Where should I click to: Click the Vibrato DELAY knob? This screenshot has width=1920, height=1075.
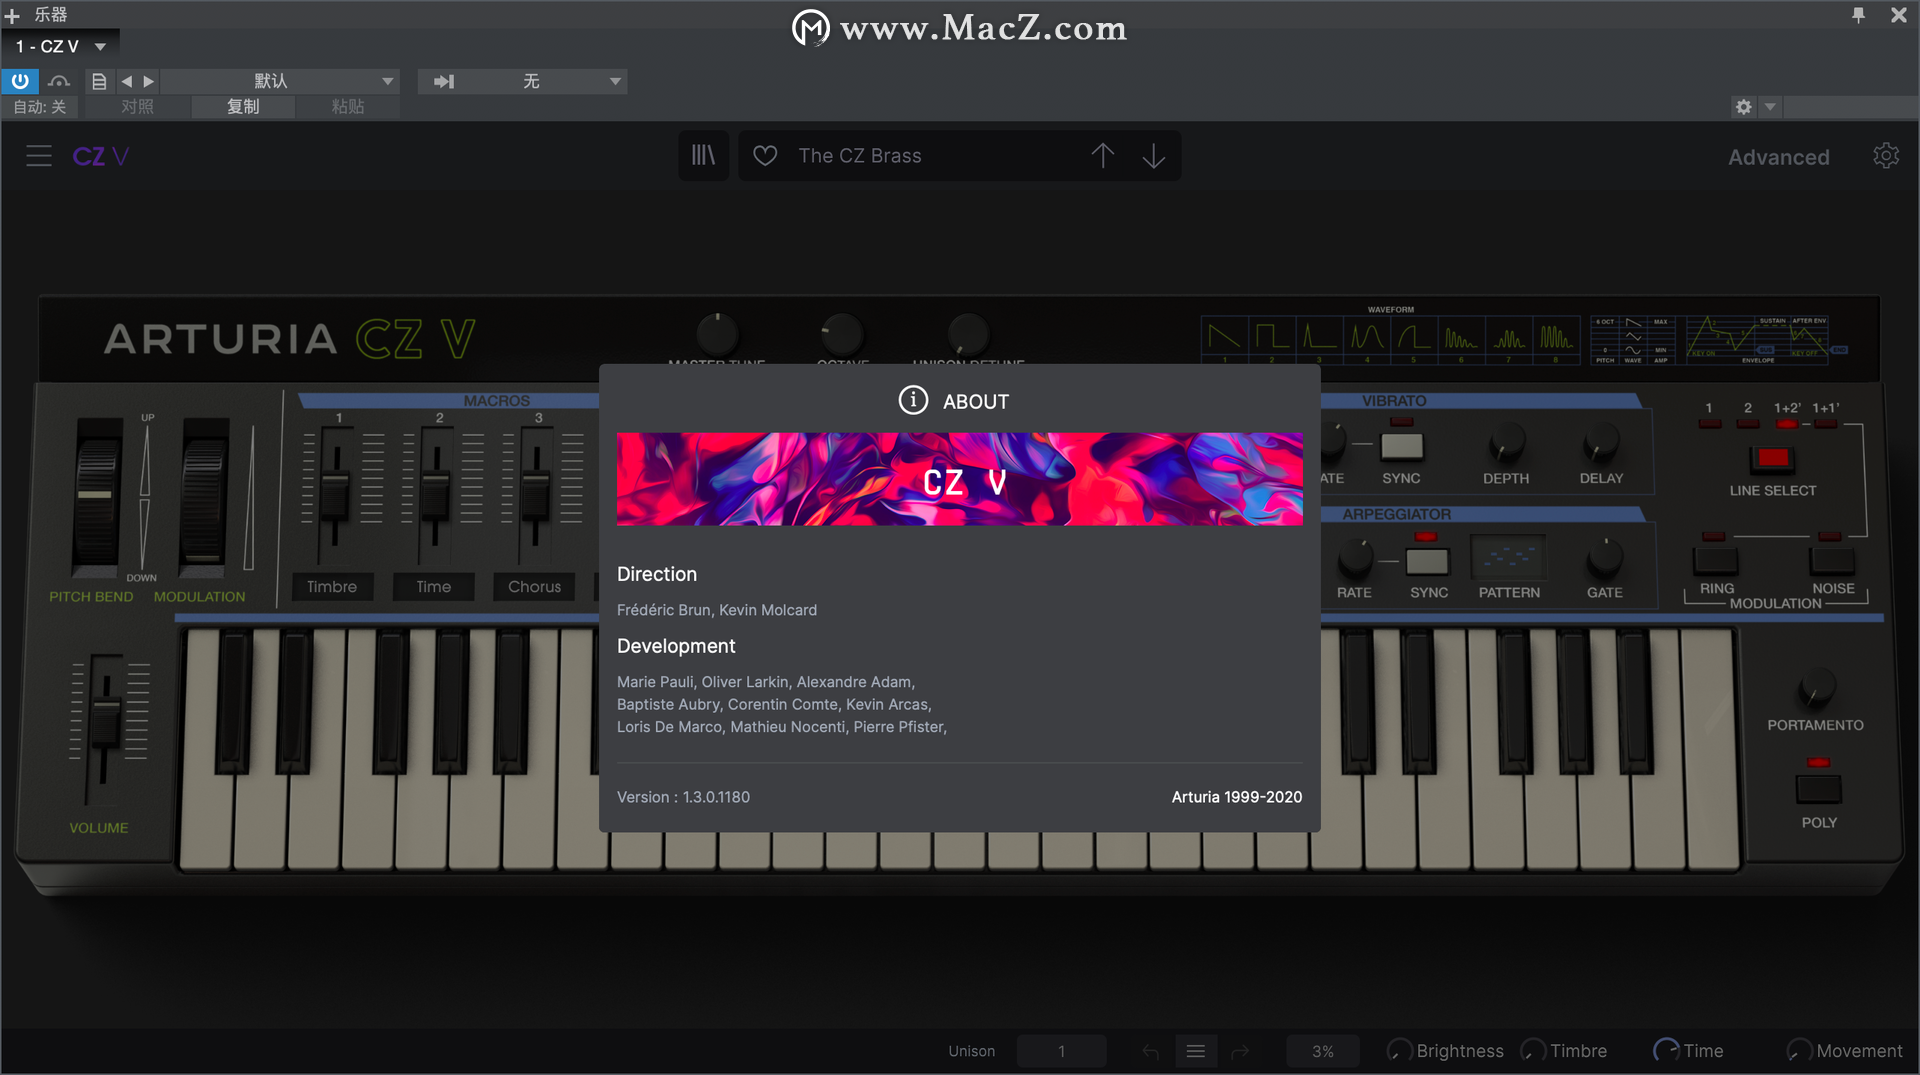click(1600, 443)
